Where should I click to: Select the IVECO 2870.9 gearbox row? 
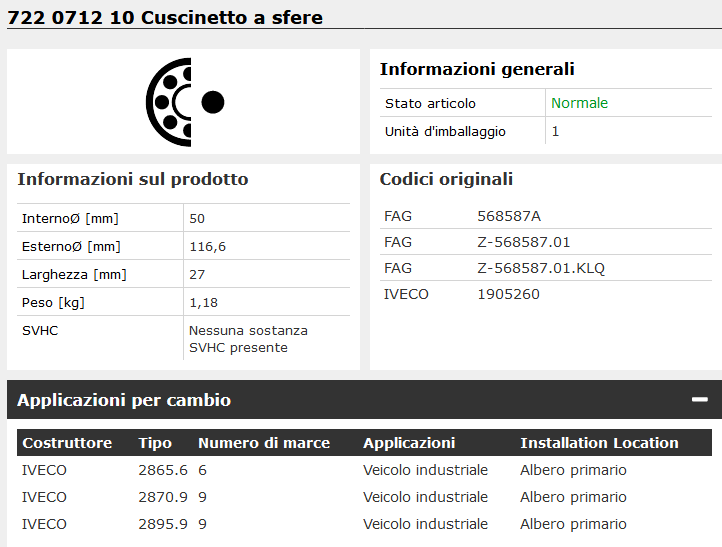[364, 497]
